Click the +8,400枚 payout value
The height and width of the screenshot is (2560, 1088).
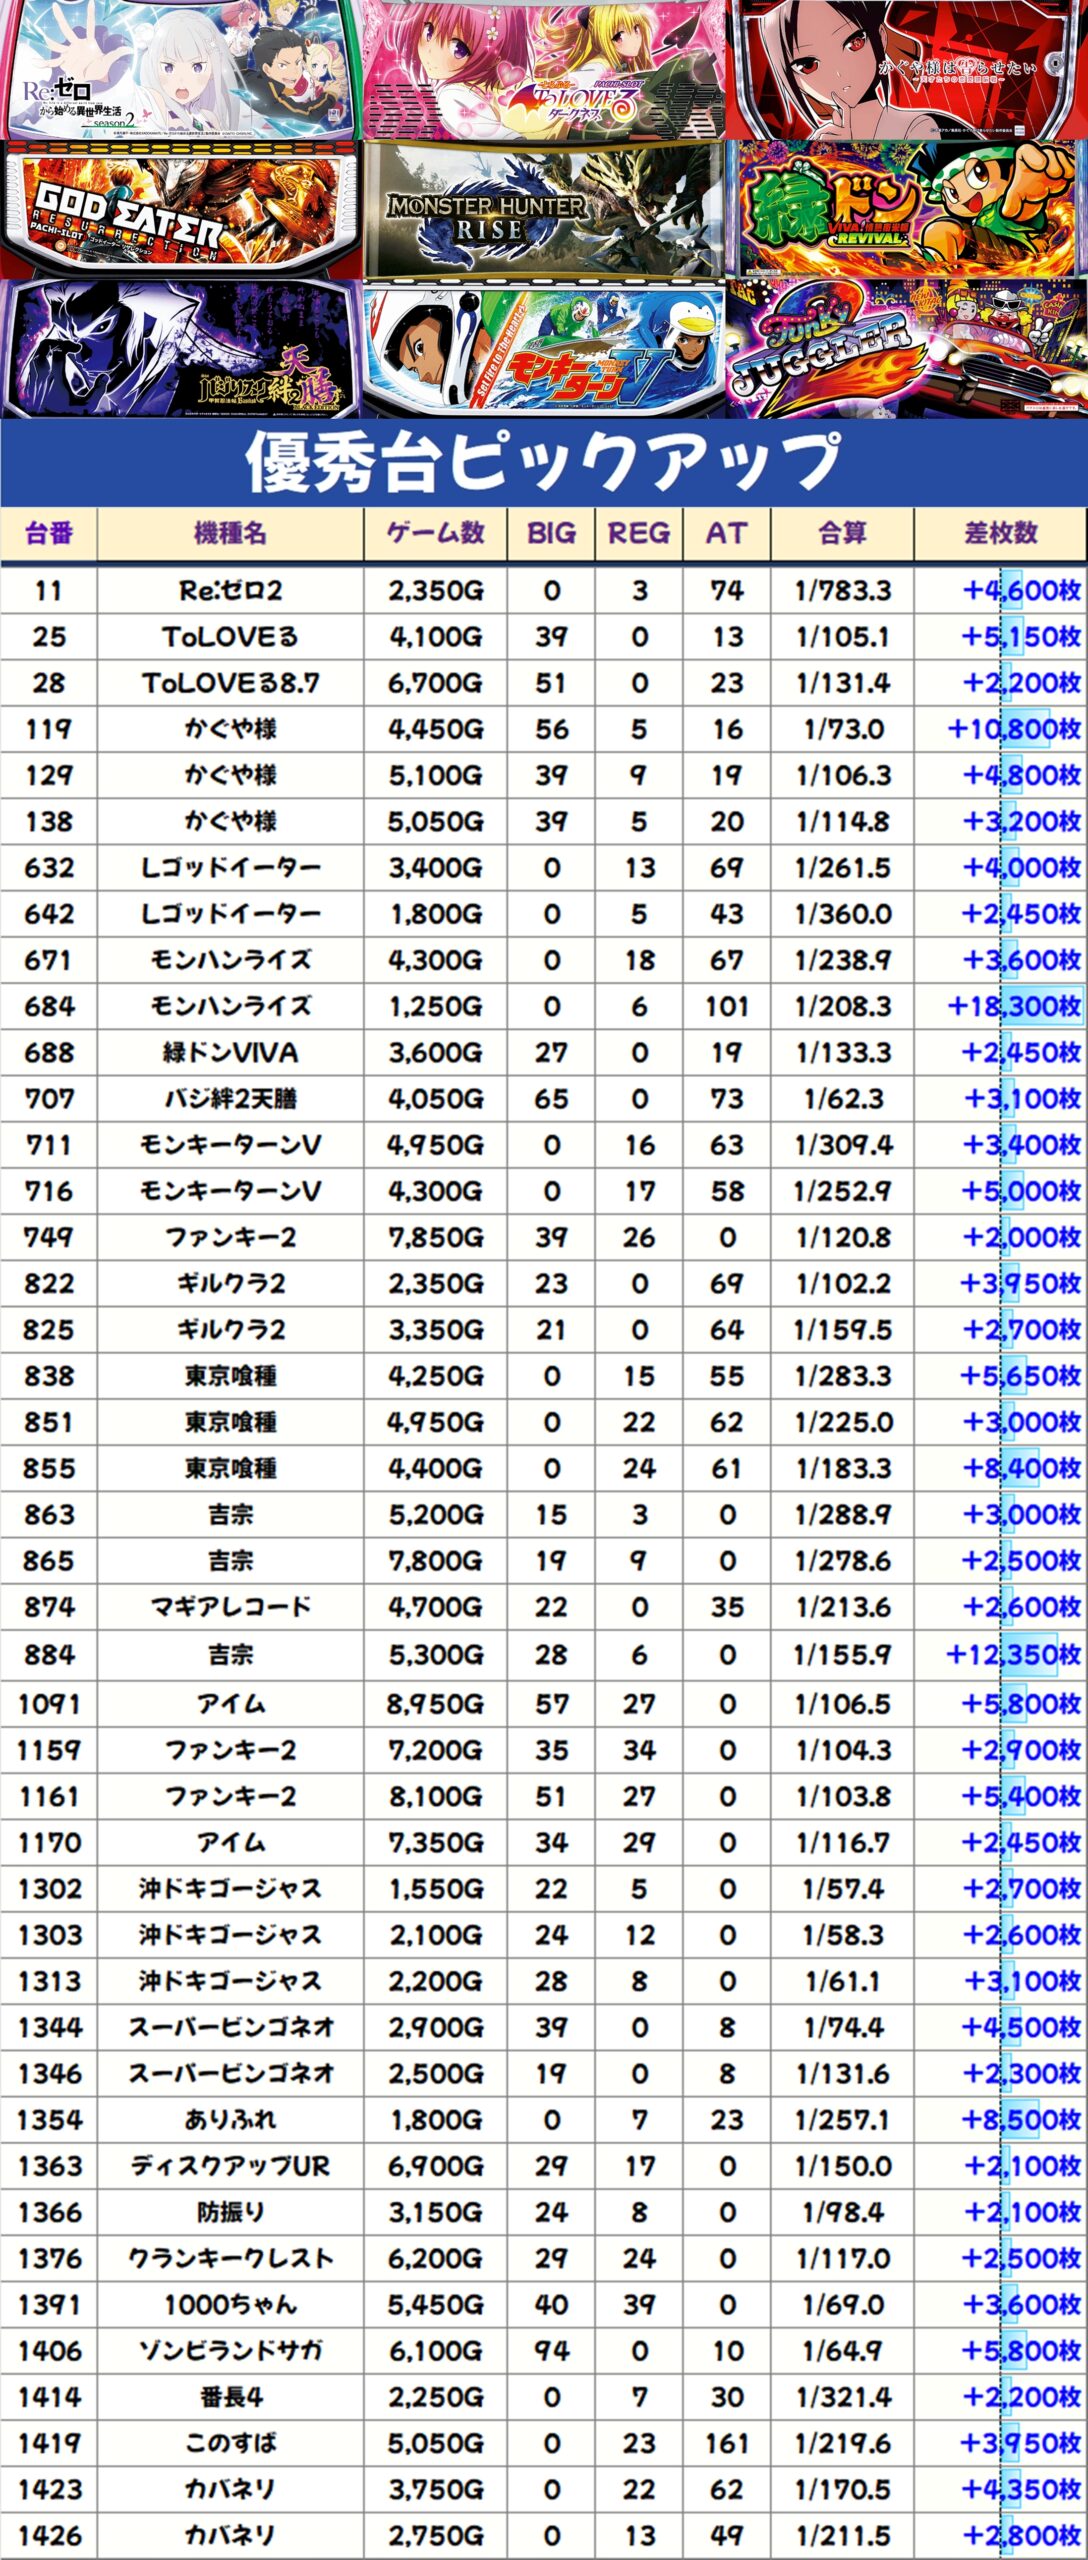1022,1468
